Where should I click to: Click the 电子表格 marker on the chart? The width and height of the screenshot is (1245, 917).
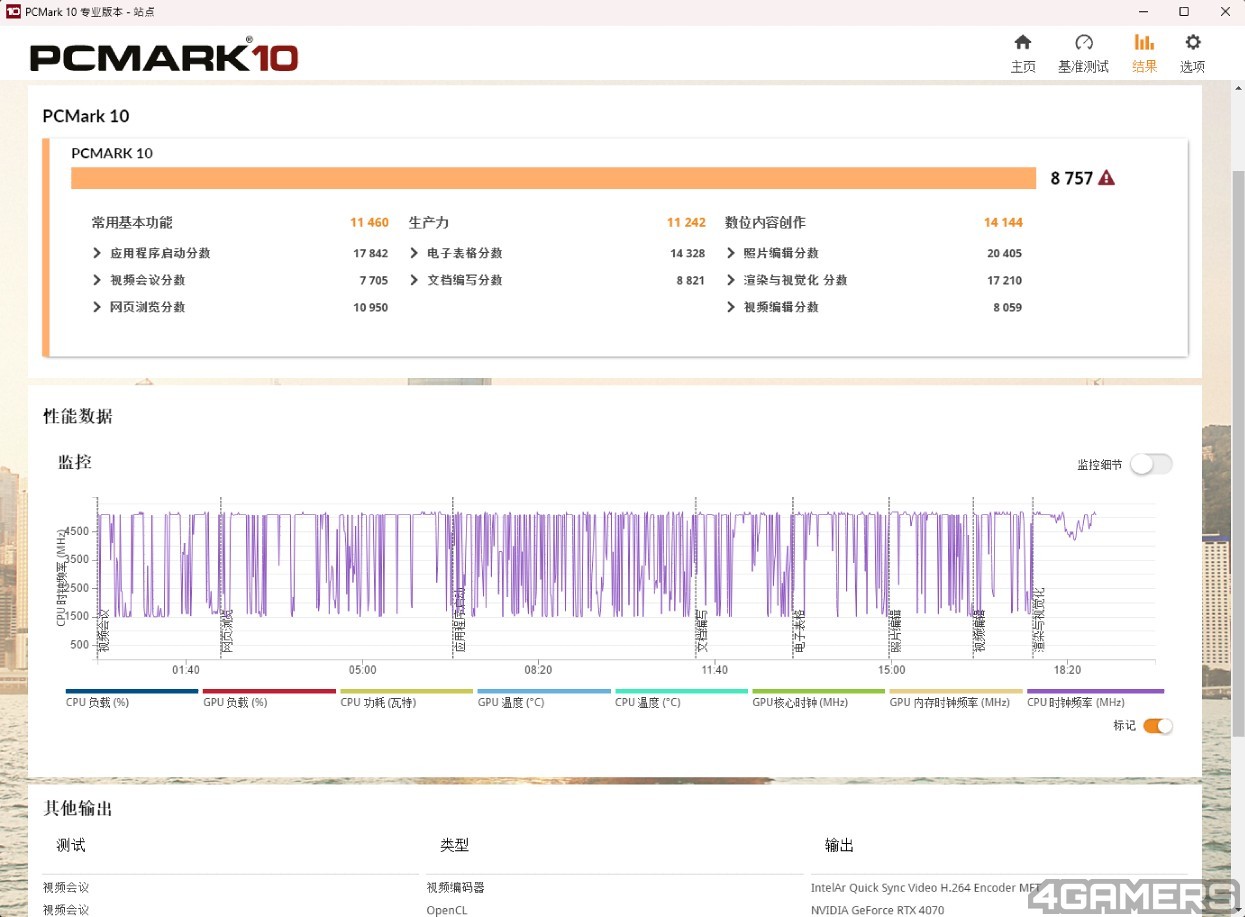pos(799,632)
